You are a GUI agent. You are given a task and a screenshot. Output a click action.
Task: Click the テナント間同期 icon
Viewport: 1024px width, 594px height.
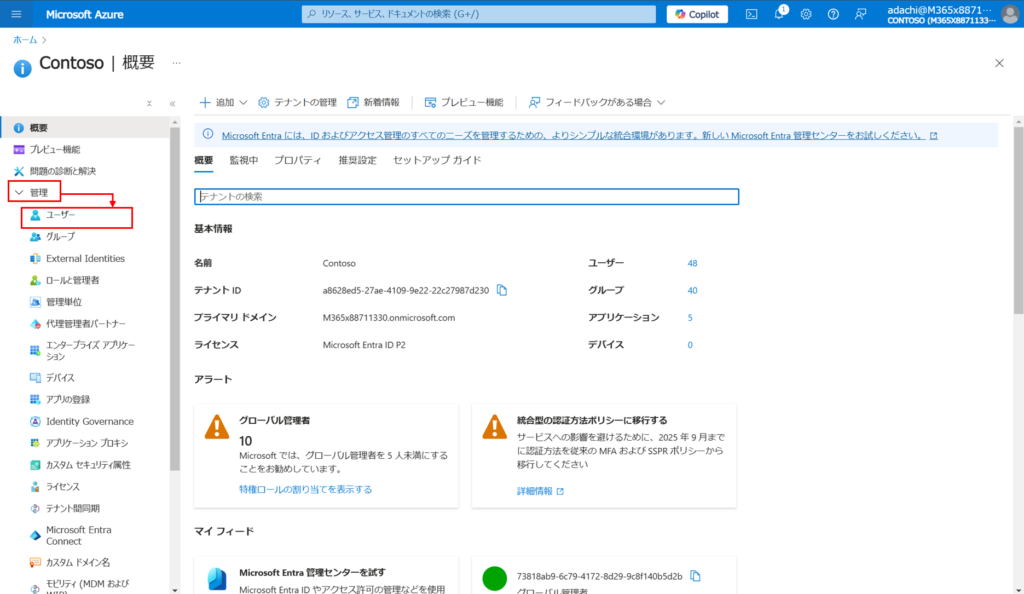[35, 508]
